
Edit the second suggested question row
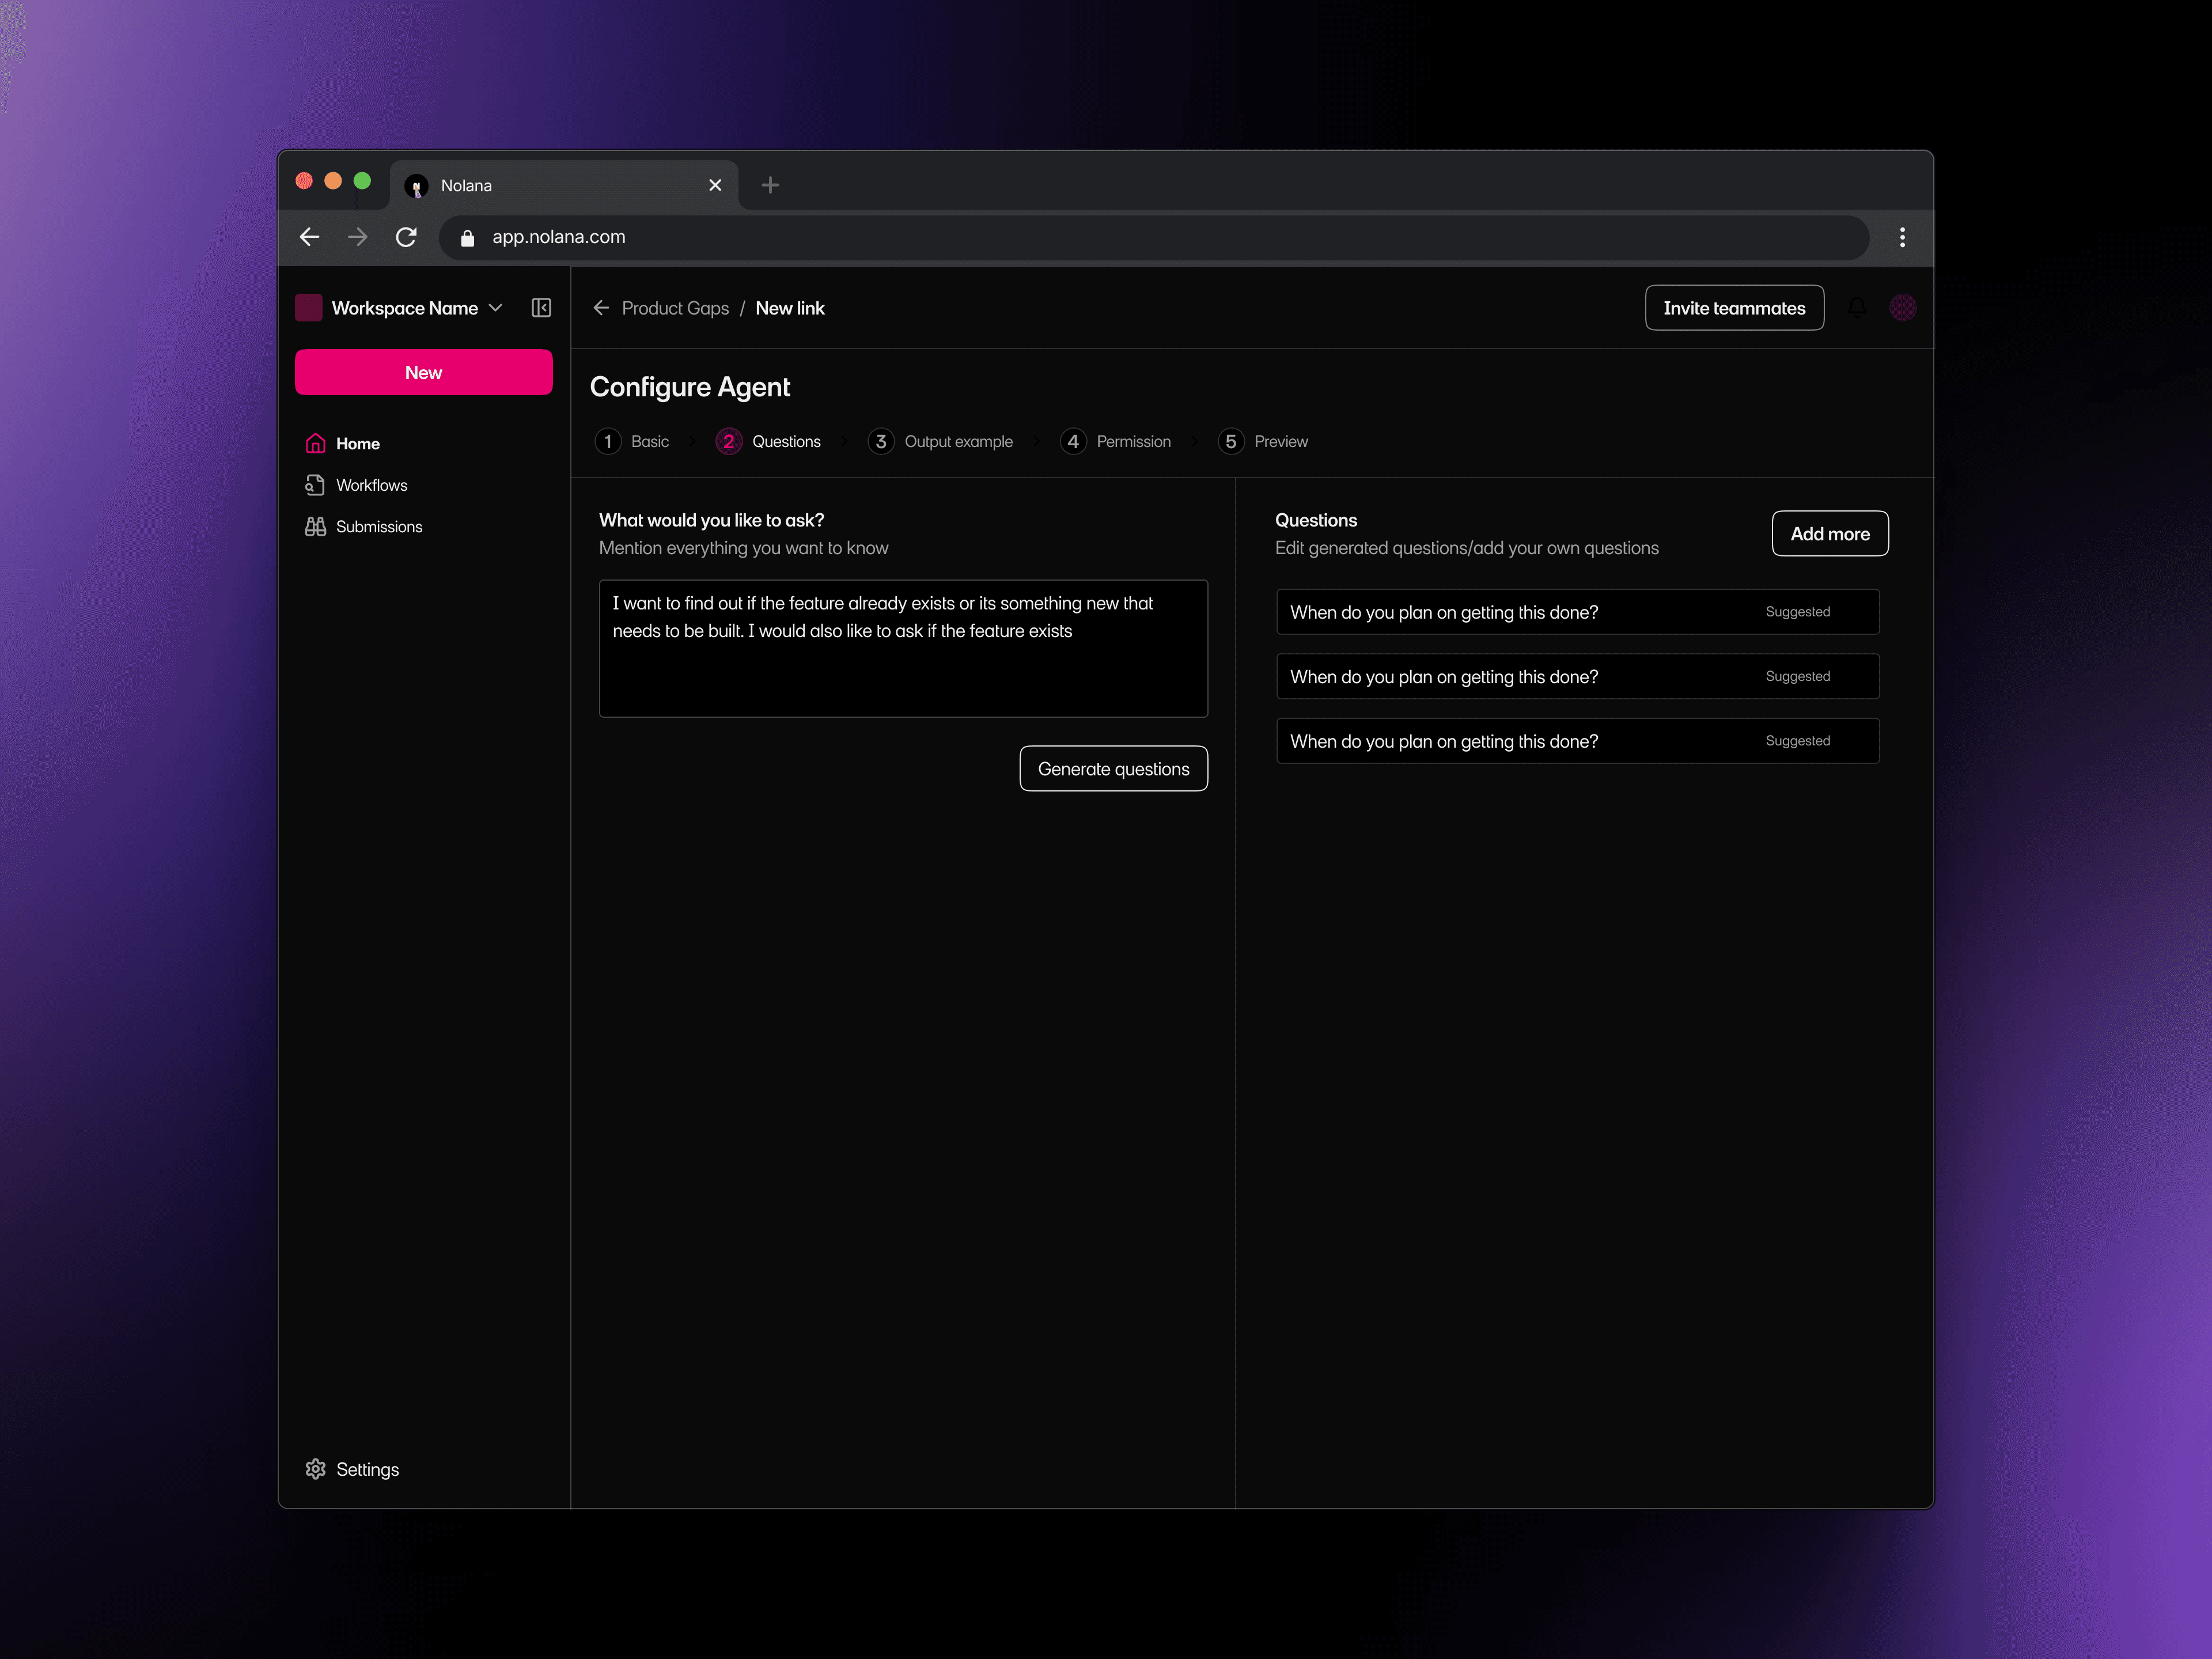click(x=1577, y=676)
